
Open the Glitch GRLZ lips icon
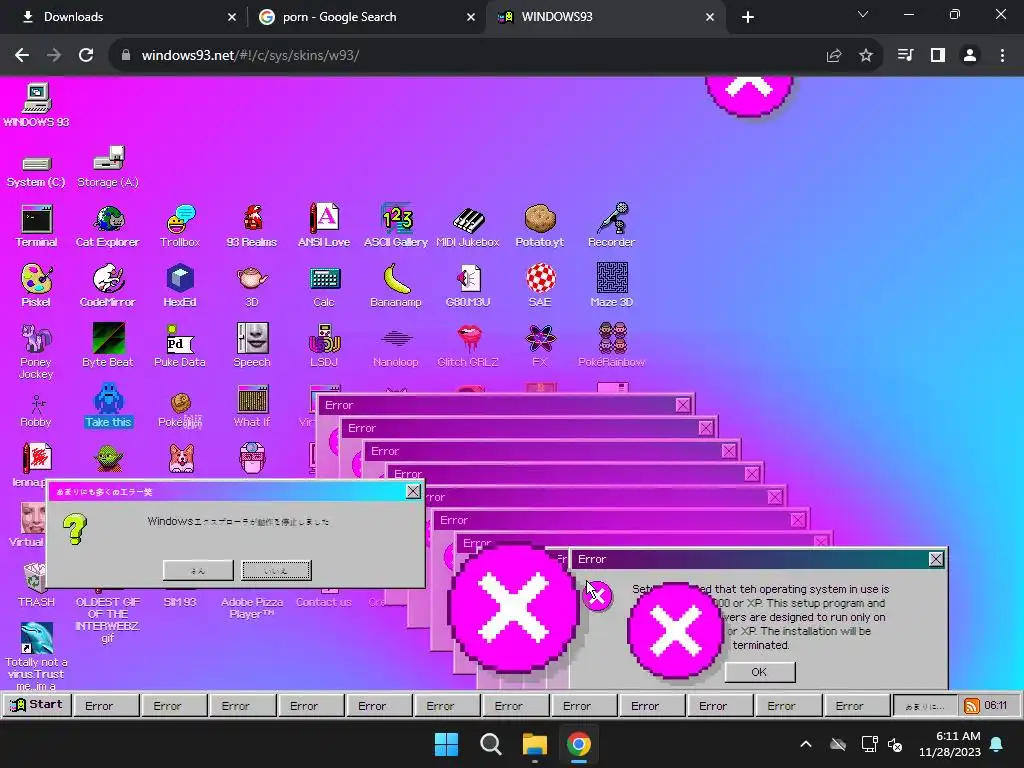(468, 346)
